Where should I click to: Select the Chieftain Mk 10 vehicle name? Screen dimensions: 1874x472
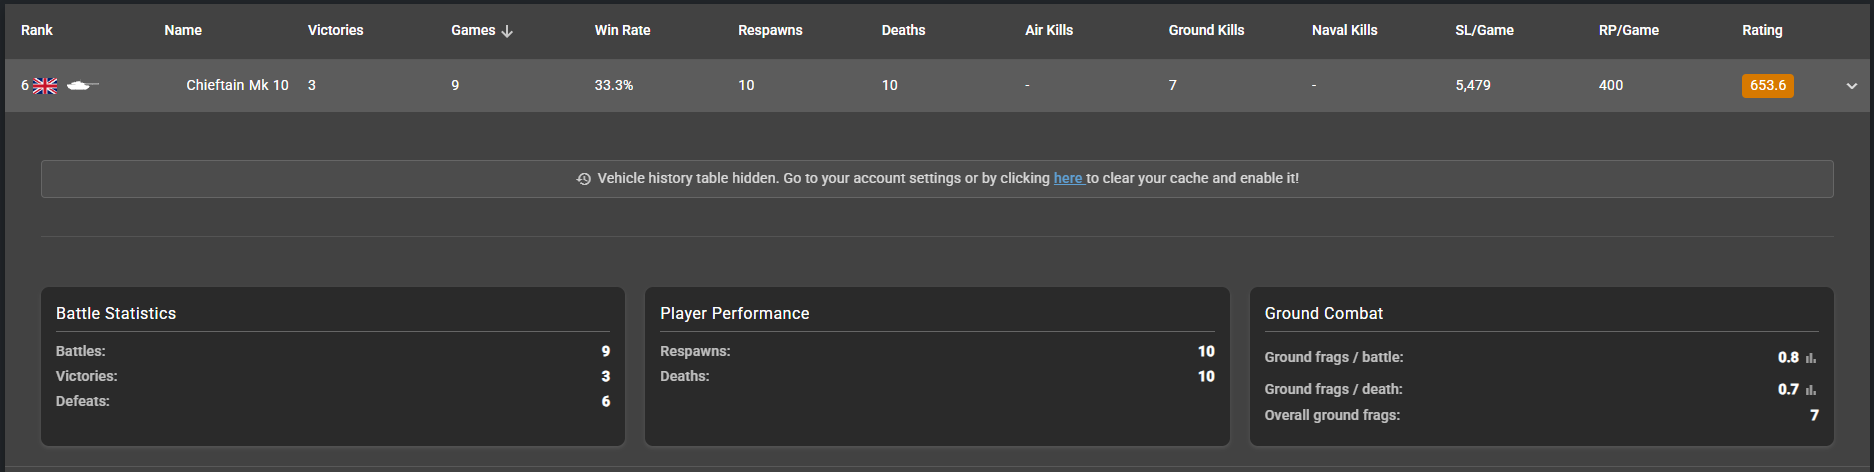tap(237, 85)
